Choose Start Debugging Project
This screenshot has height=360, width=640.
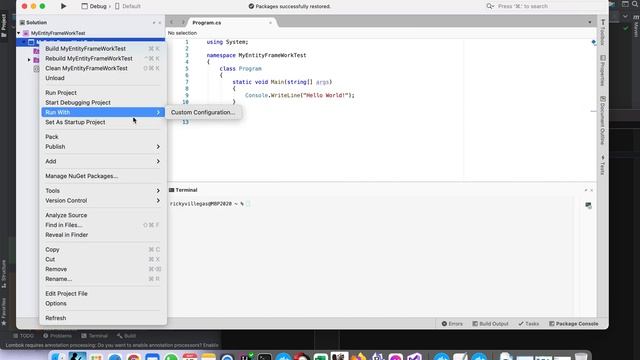pyautogui.click(x=102, y=102)
